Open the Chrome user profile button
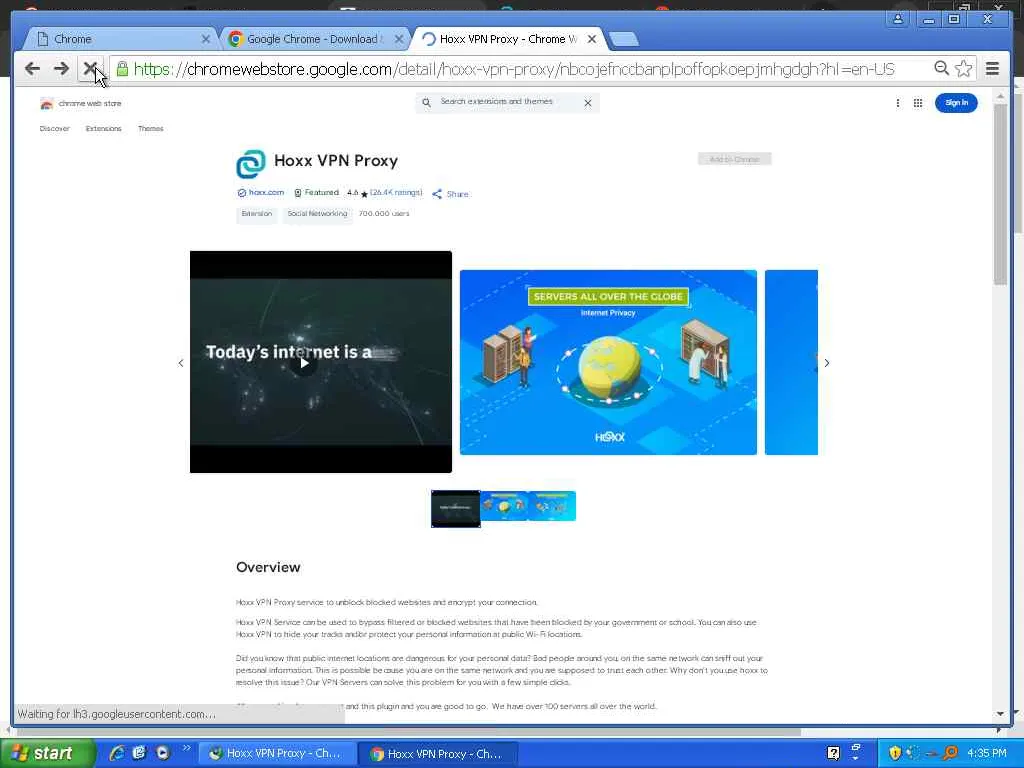The width and height of the screenshot is (1024, 768). (898, 19)
